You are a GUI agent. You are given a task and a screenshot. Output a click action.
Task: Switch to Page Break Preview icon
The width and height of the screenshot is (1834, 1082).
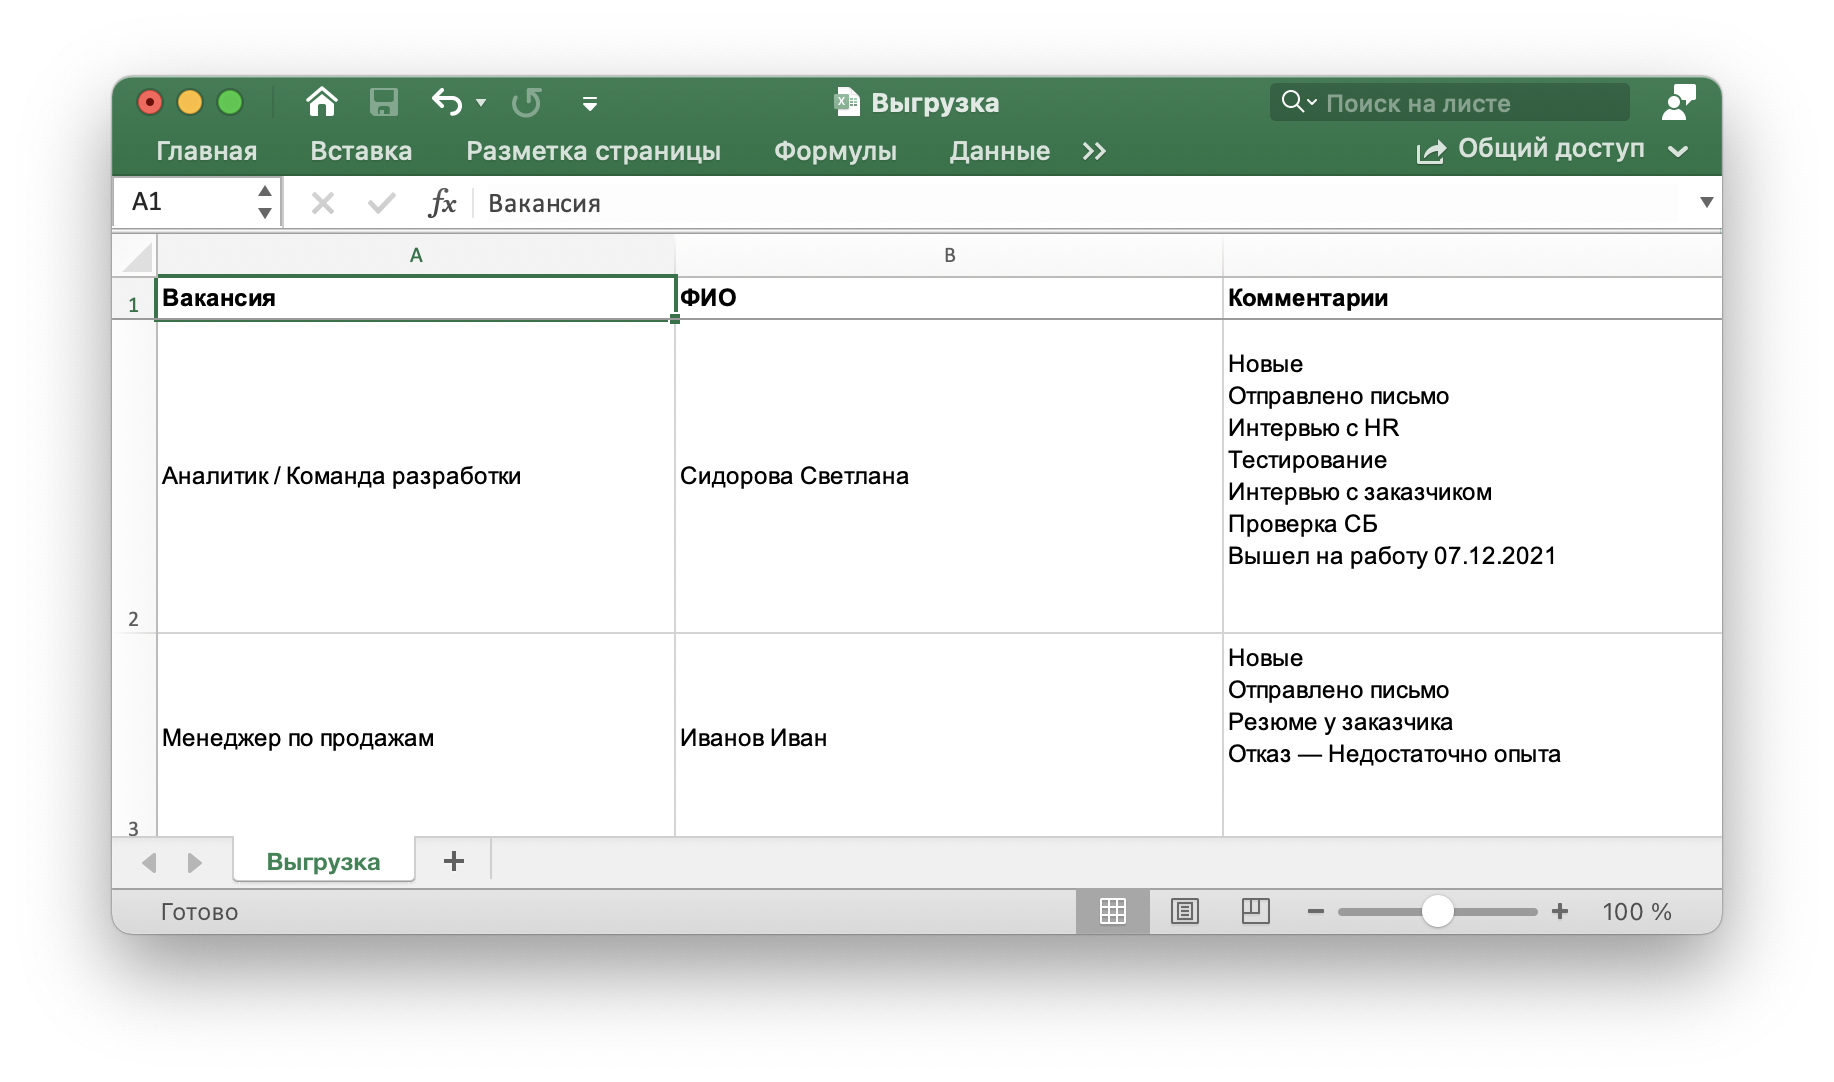click(x=1256, y=911)
